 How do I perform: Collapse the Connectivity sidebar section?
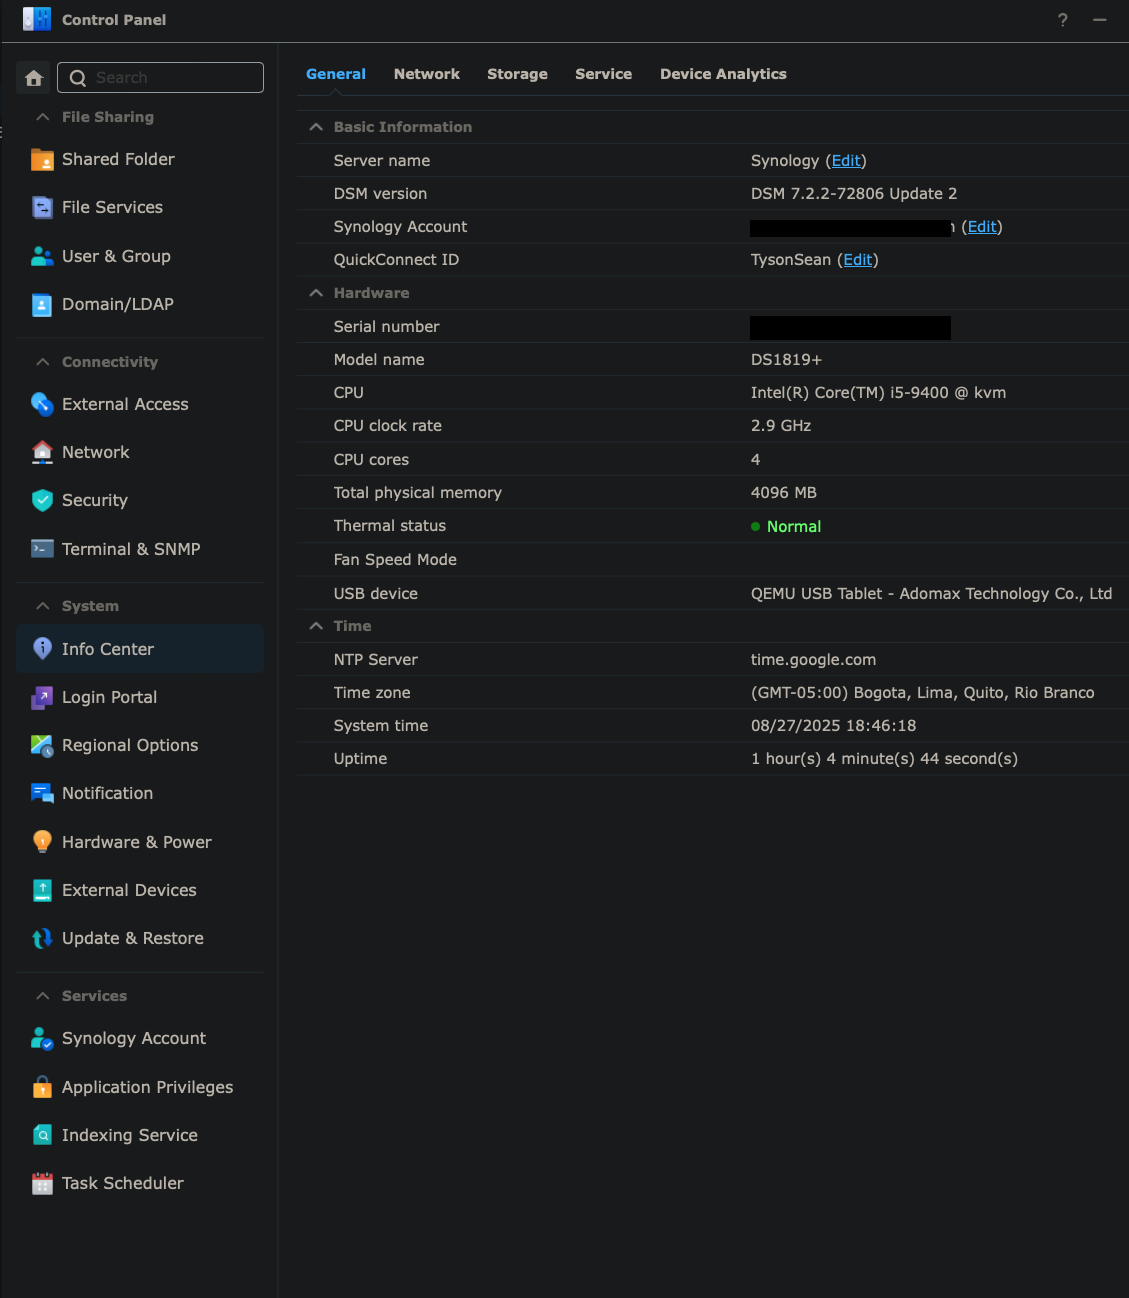click(43, 362)
